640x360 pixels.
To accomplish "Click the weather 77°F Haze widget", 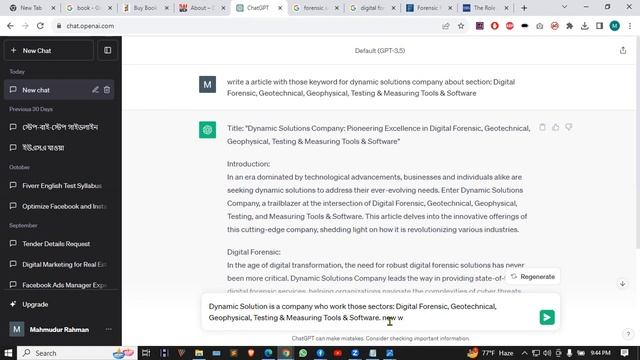I will pyautogui.click(x=490, y=353).
